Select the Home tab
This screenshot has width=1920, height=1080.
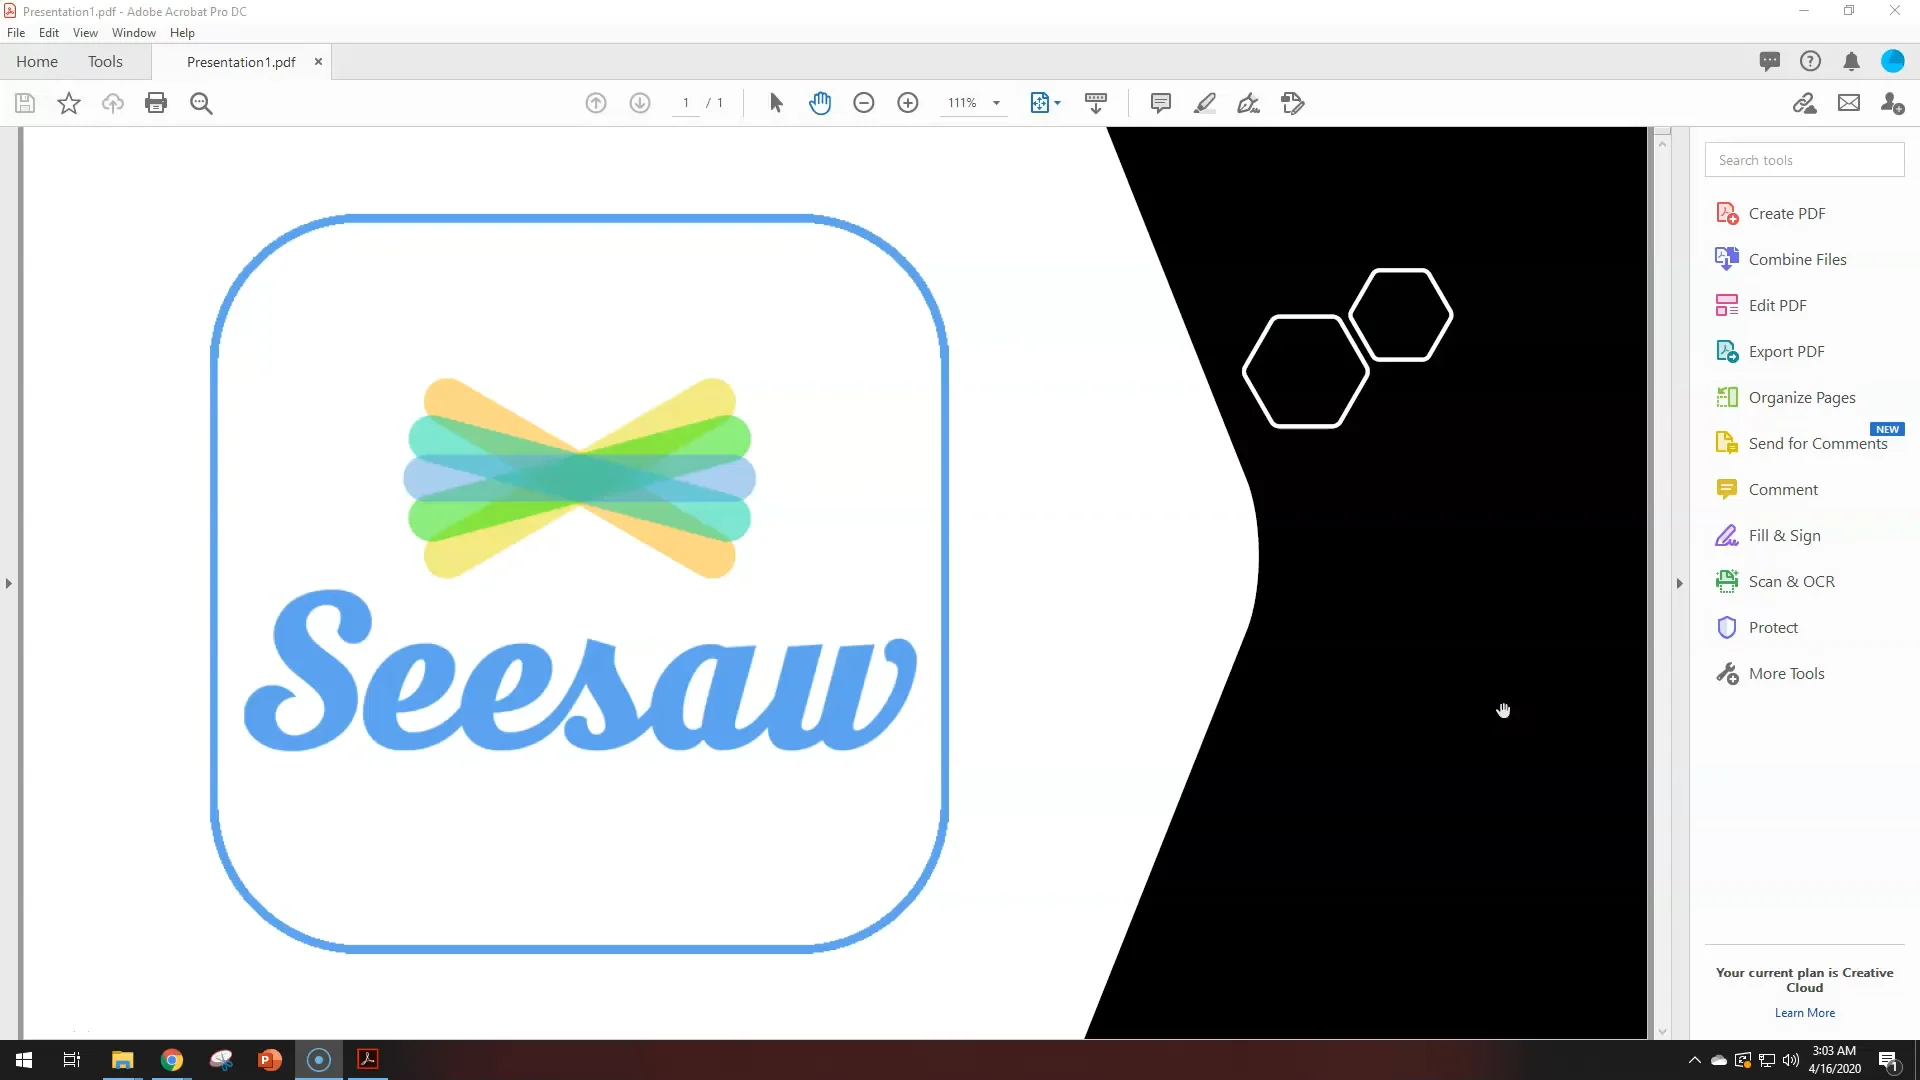(x=38, y=61)
